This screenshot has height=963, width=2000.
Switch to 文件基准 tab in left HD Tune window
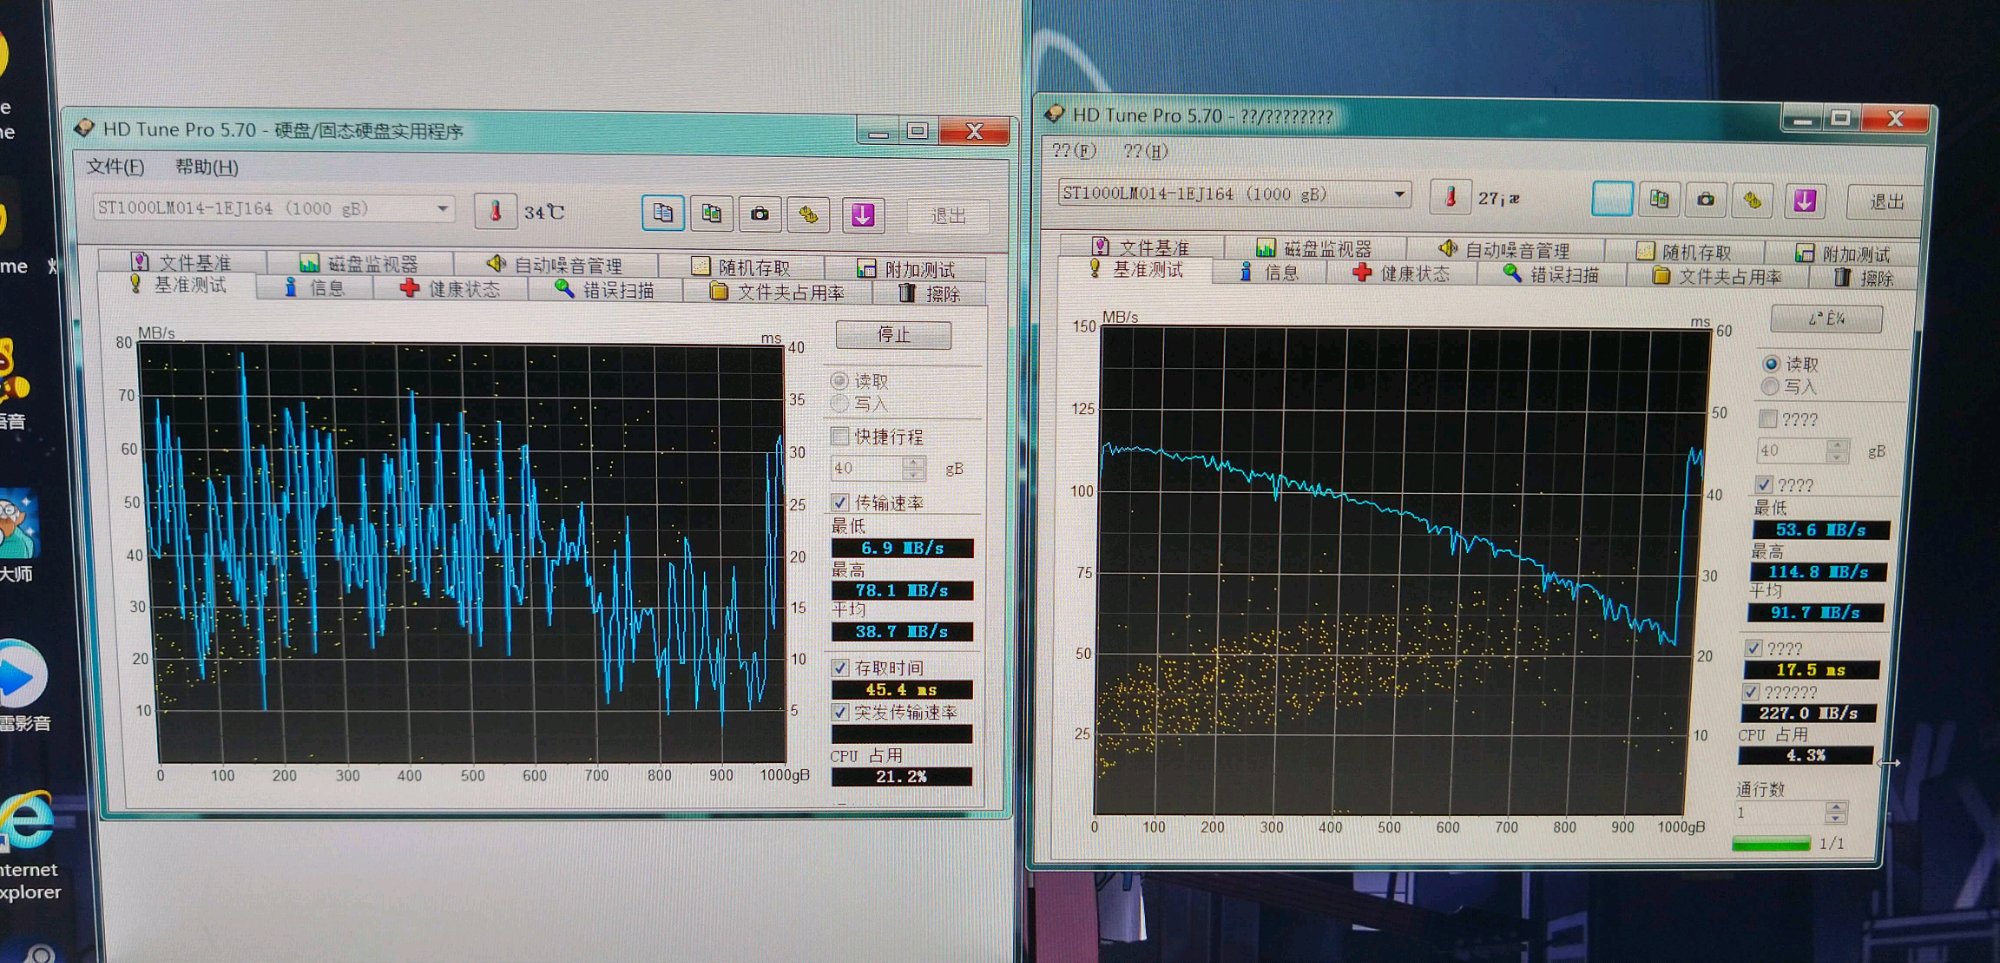pyautogui.click(x=182, y=262)
